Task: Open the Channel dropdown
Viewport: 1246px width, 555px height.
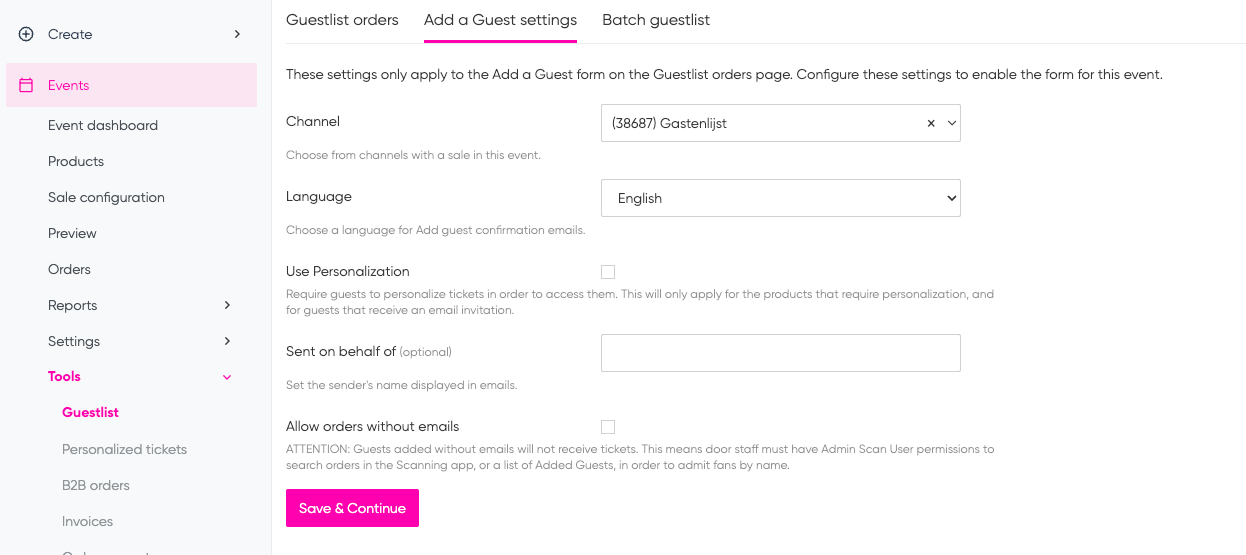Action: point(781,123)
